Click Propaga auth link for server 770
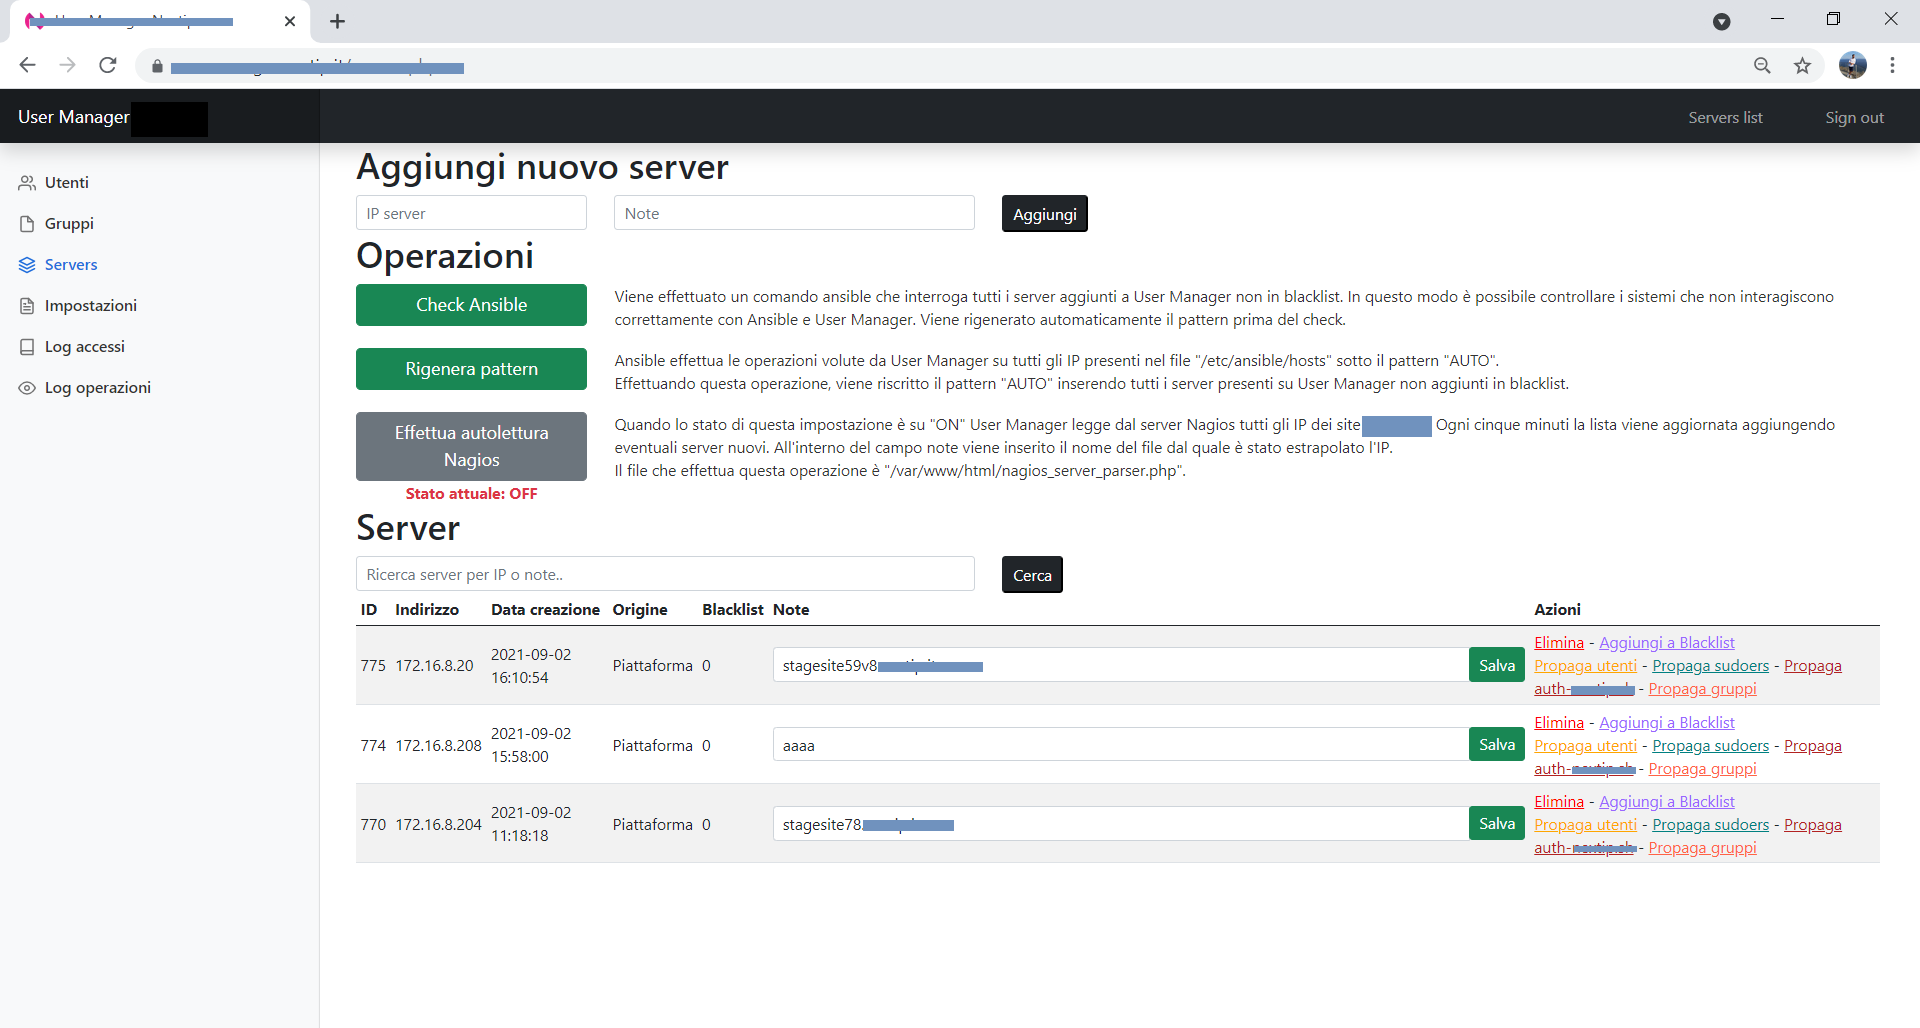1920x1028 pixels. tap(1812, 824)
